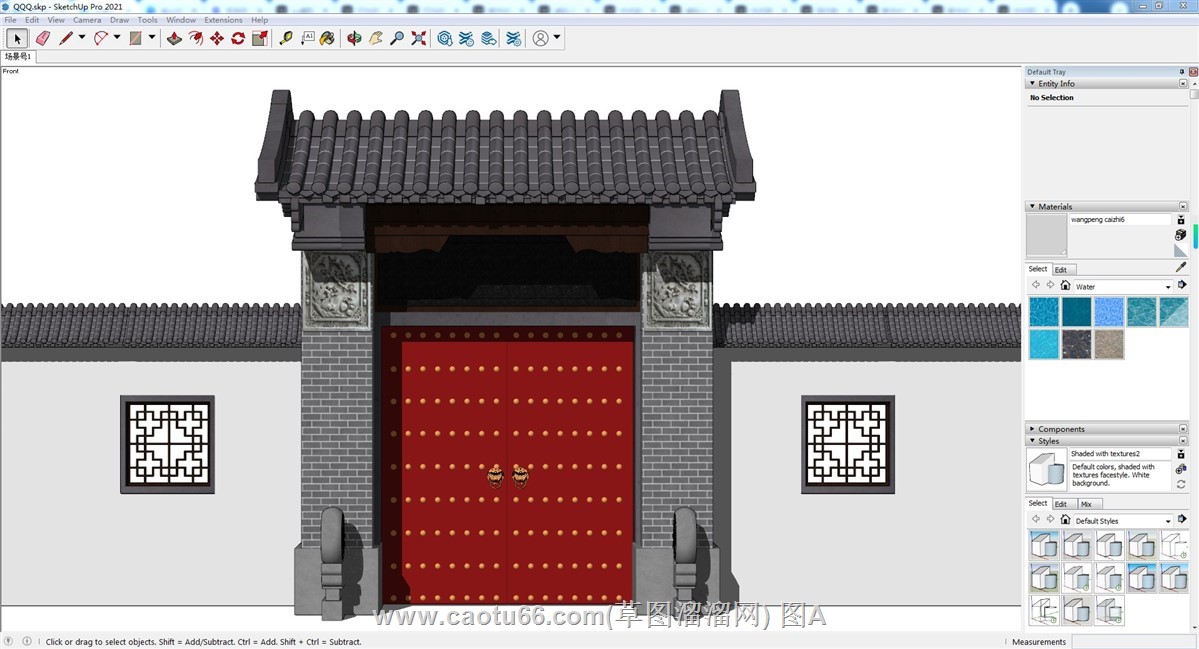Open the Line tool dropdown arrow

[82, 37]
